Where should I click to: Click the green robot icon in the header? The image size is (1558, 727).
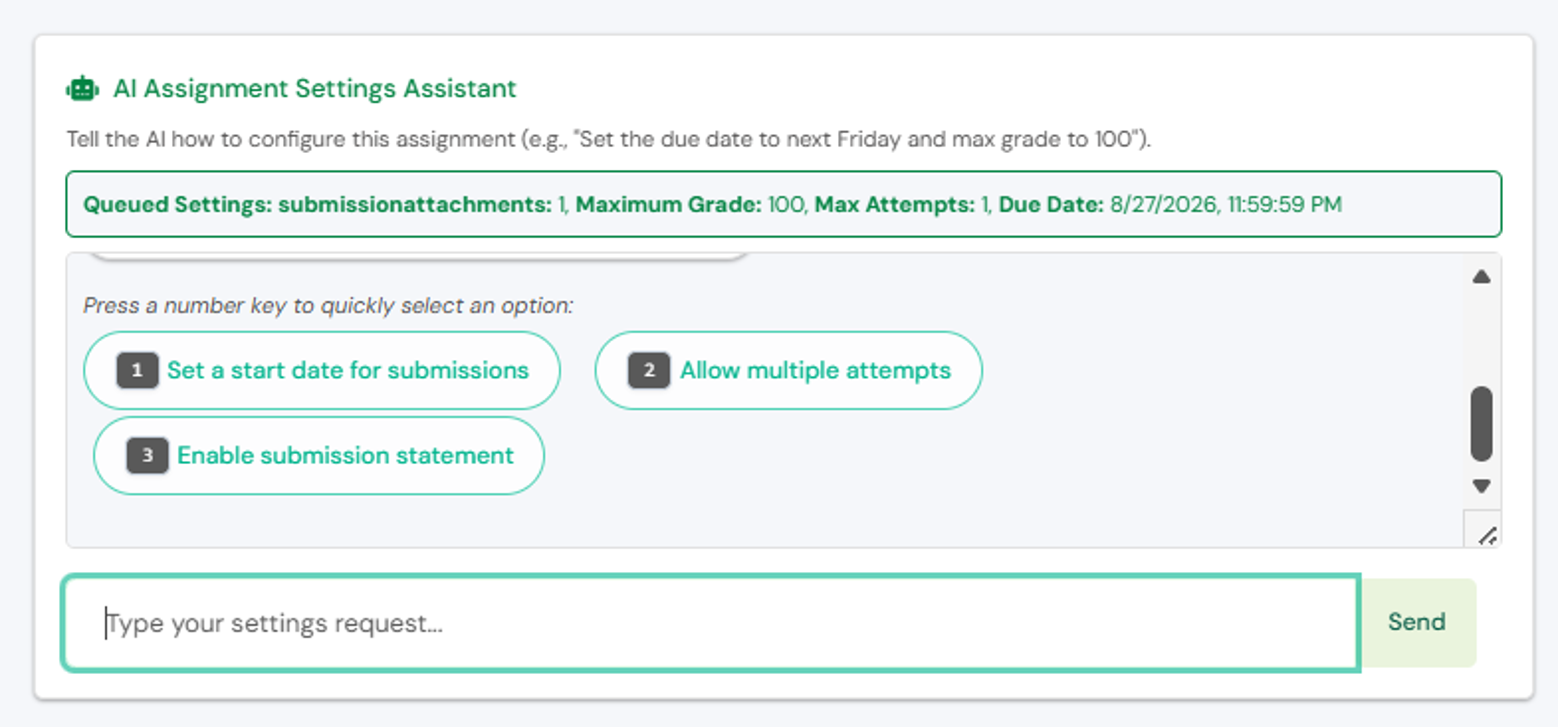(82, 89)
